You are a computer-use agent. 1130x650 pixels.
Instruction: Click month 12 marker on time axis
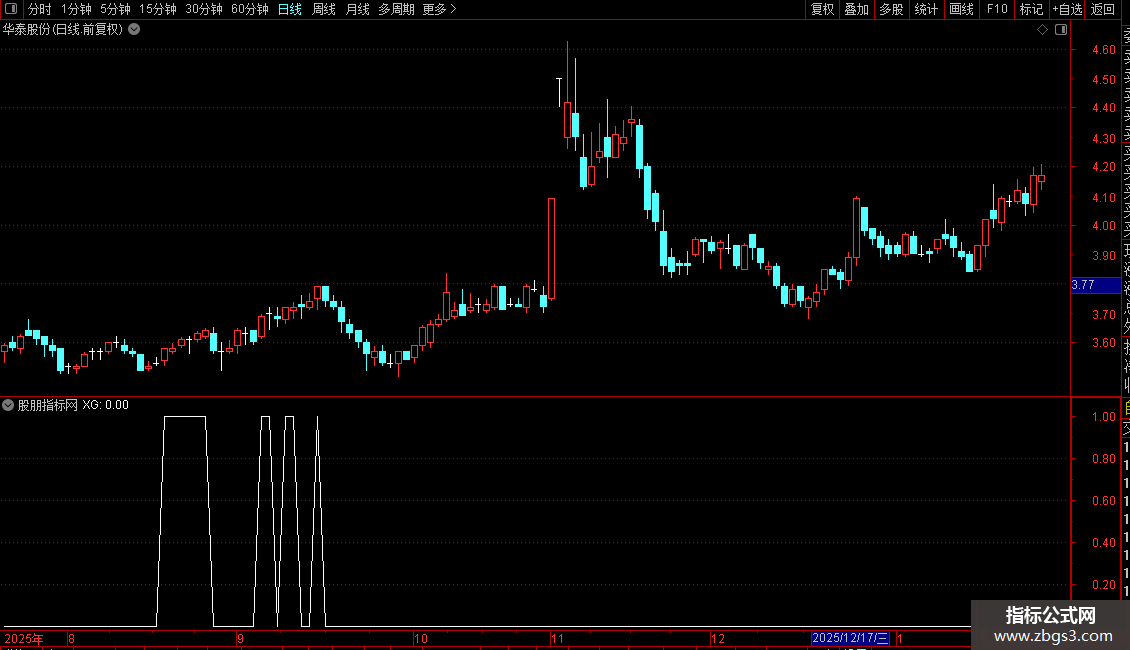coord(718,638)
